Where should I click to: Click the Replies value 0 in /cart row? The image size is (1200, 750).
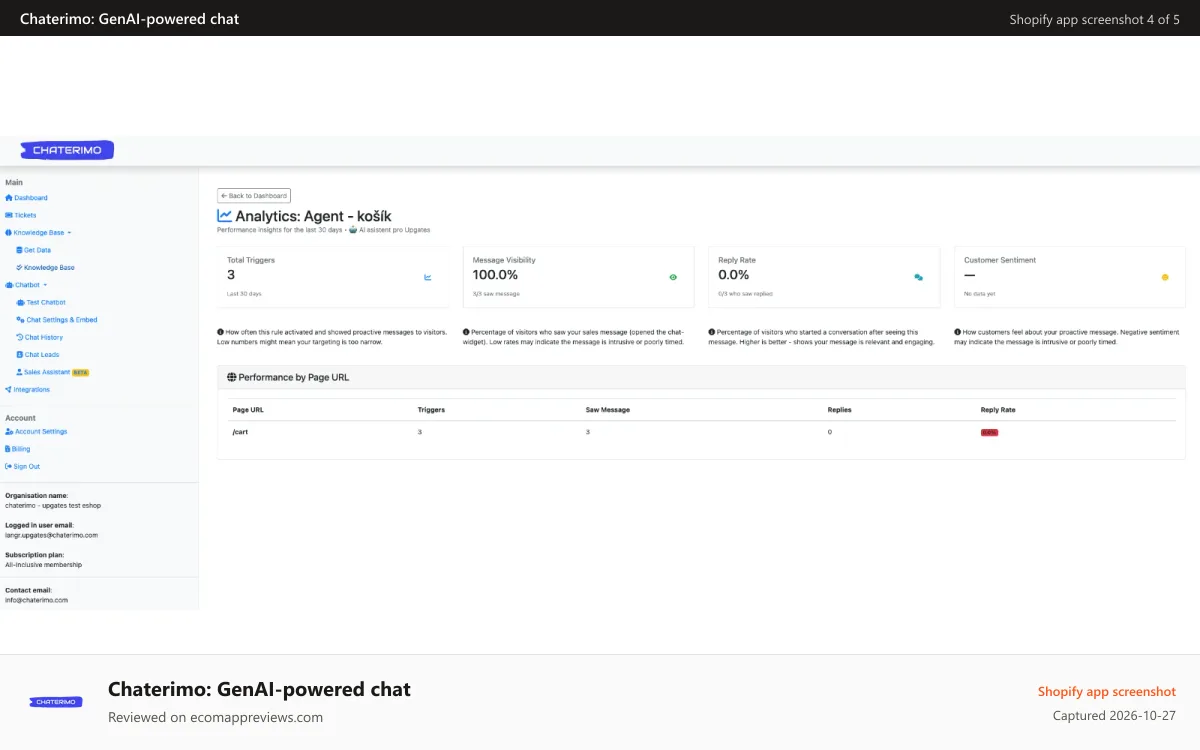pos(829,432)
